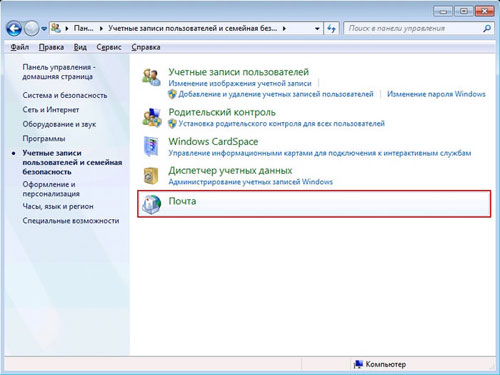The image size is (500, 375).
Task: Open the 'Диспетчер учетных данных' heading link
Action: [x=230, y=170]
